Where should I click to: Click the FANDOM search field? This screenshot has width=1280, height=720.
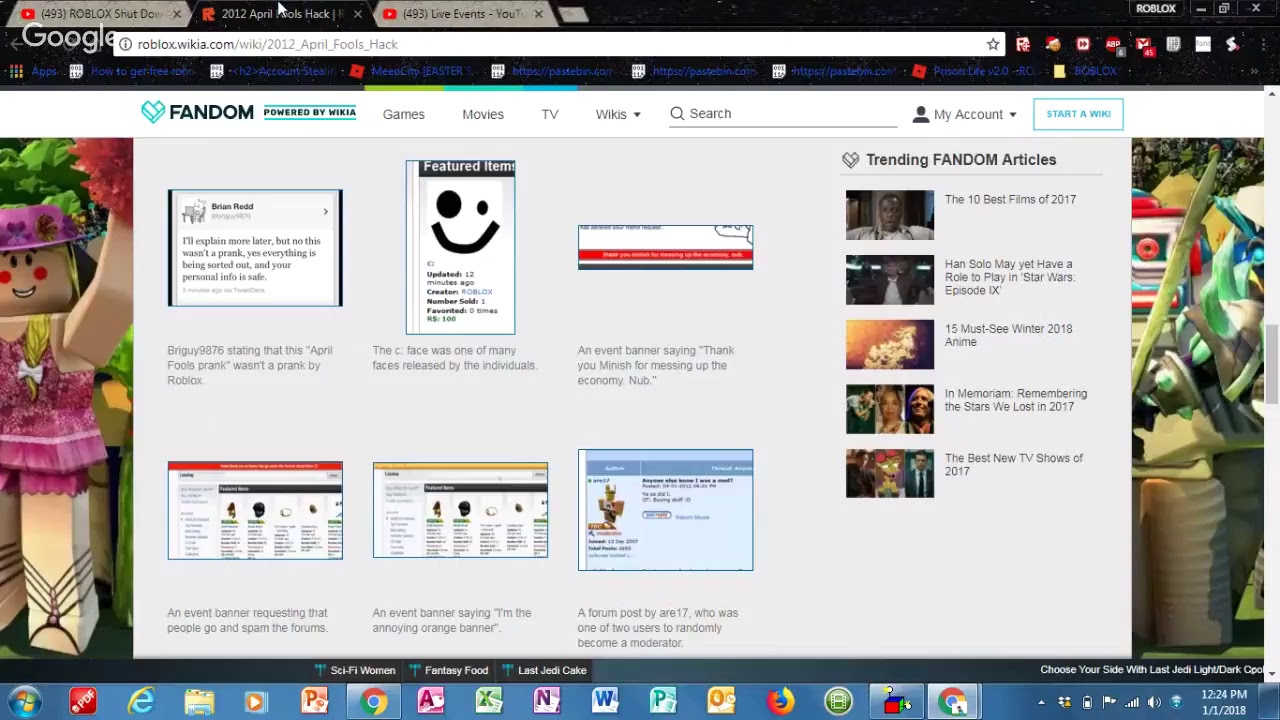785,114
